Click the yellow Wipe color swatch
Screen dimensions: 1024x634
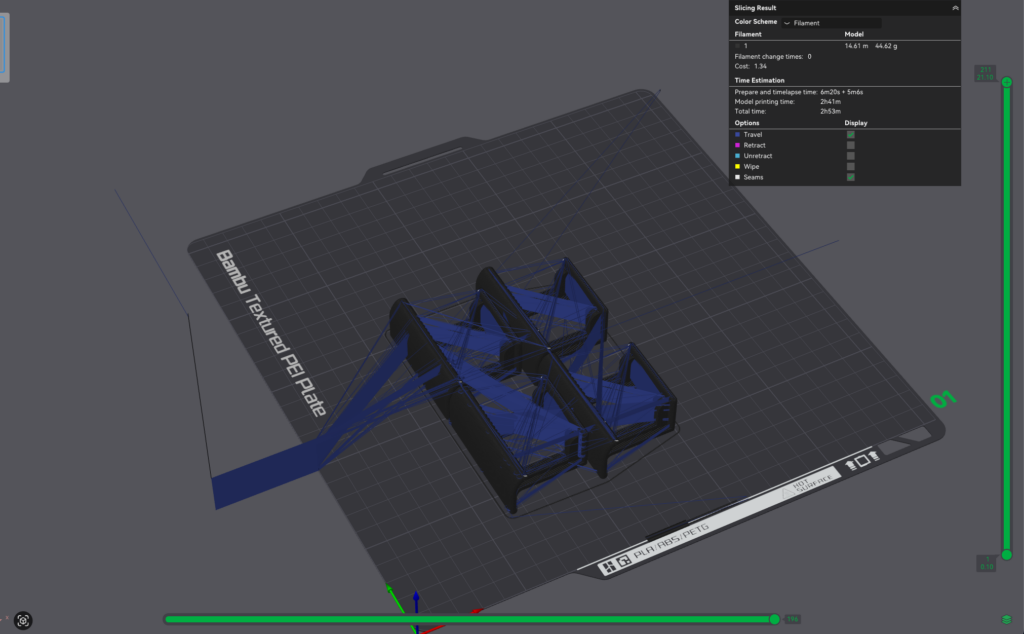[737, 166]
